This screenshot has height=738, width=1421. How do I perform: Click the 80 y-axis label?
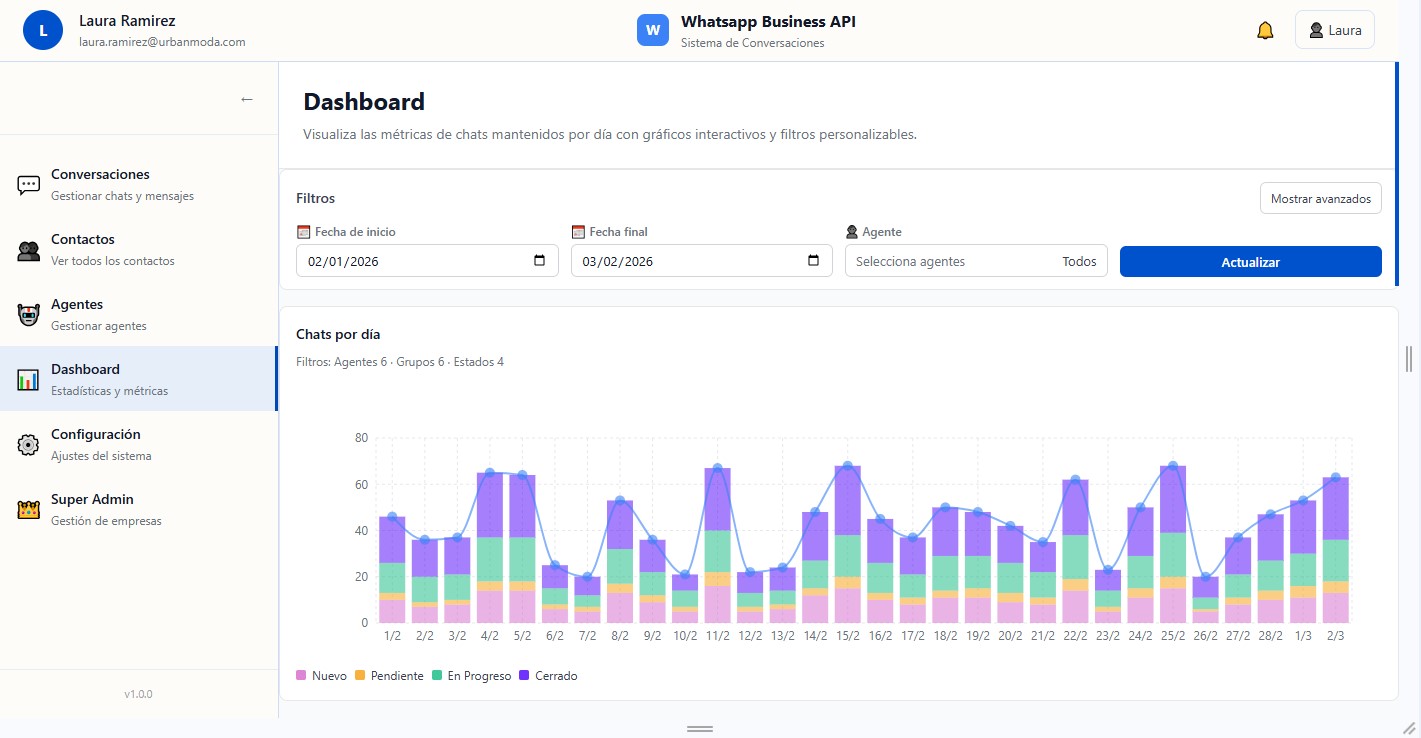[362, 438]
